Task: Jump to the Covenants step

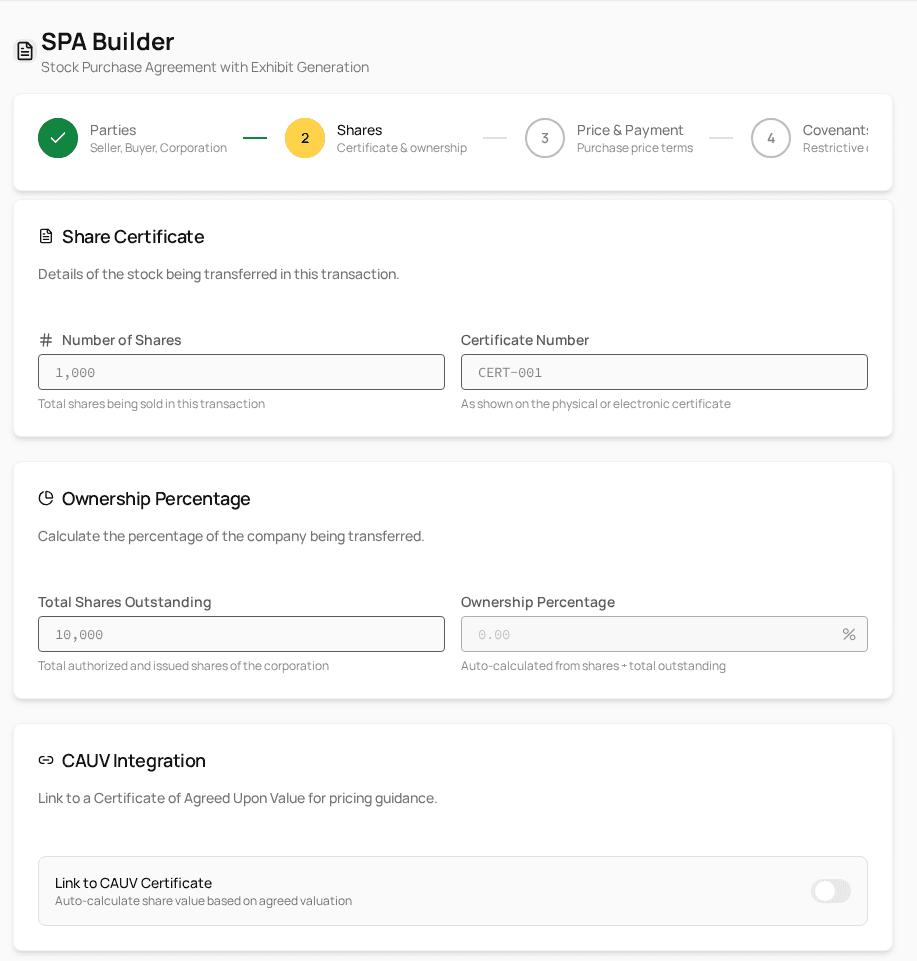Action: (x=836, y=130)
